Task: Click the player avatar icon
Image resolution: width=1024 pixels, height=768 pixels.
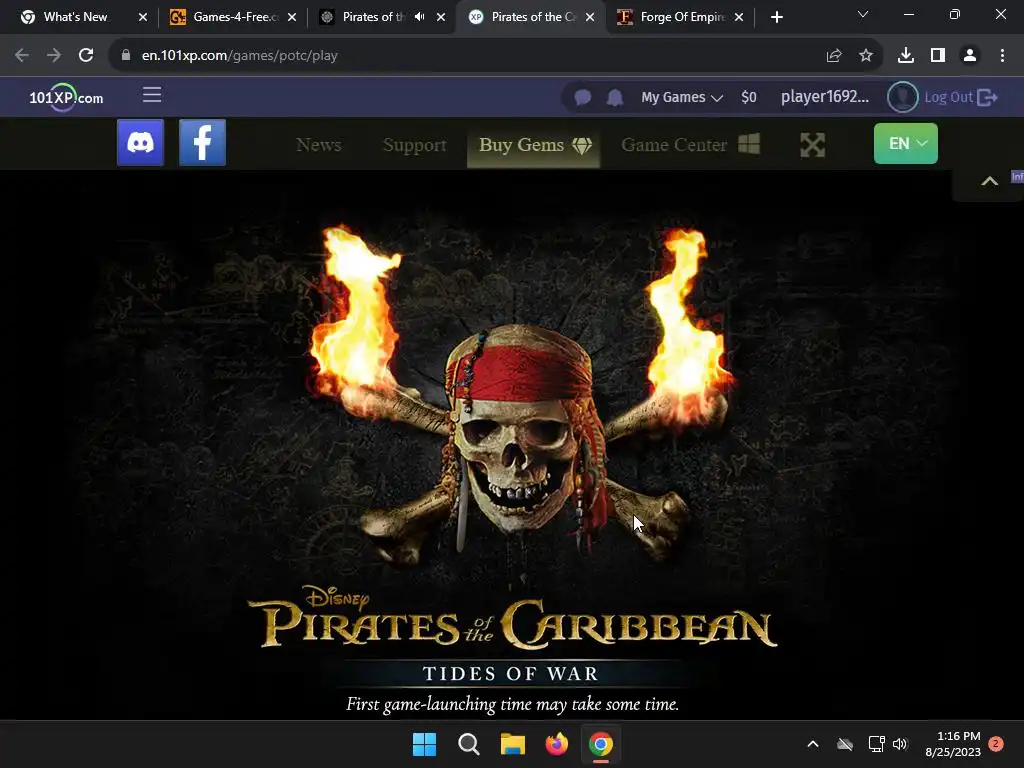Action: pyautogui.click(x=903, y=97)
